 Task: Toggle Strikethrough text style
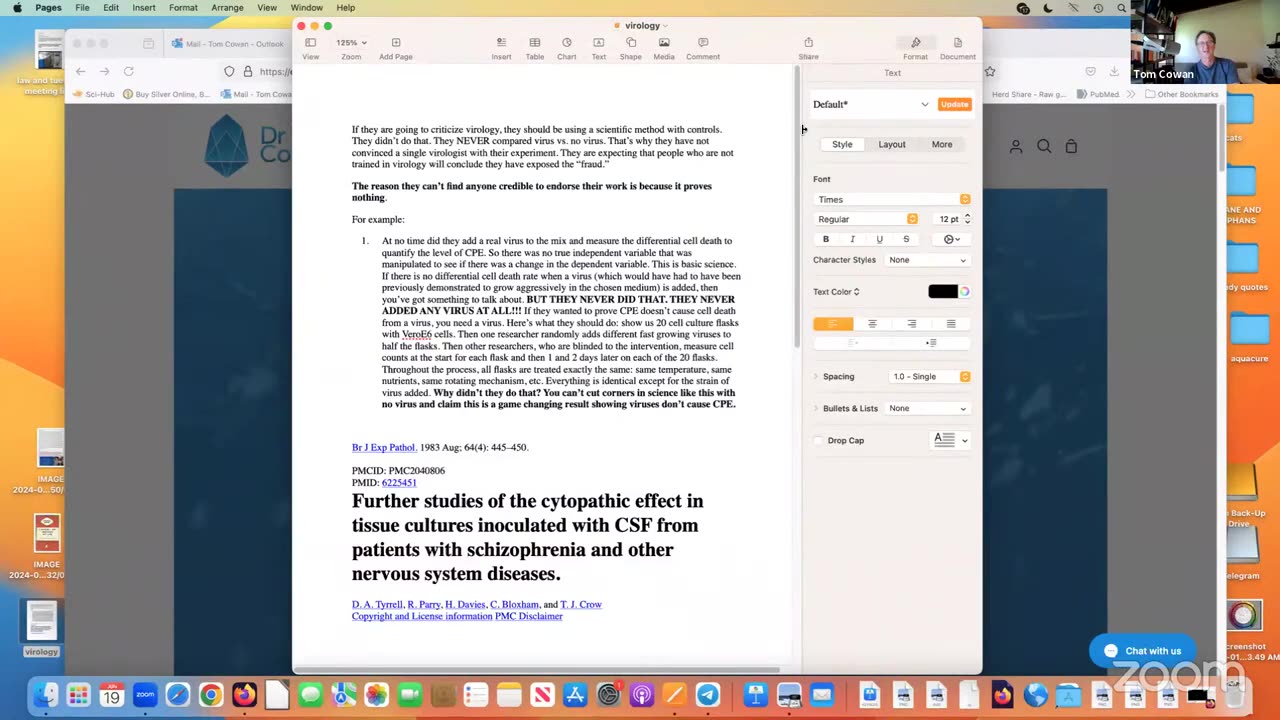coord(906,239)
